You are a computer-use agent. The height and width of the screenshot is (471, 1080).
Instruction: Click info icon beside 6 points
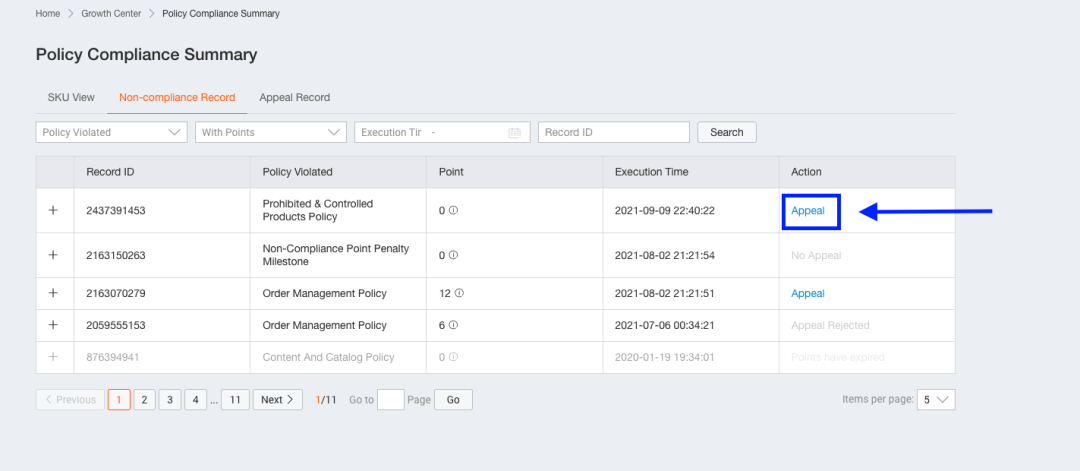click(454, 325)
